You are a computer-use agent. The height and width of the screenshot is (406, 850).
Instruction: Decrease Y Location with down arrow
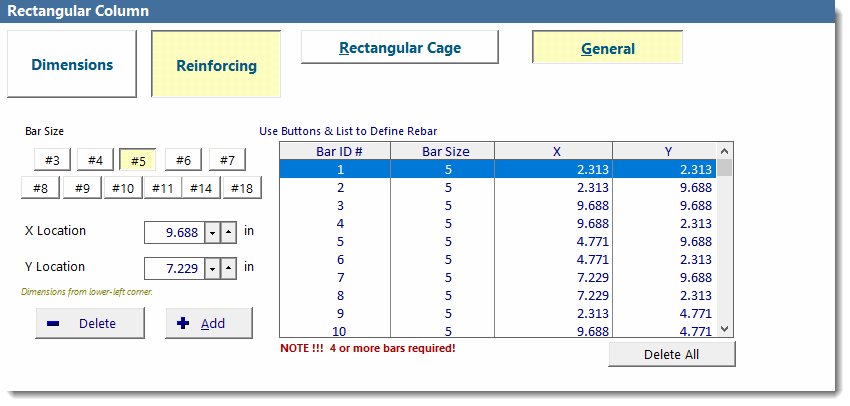coord(211,268)
